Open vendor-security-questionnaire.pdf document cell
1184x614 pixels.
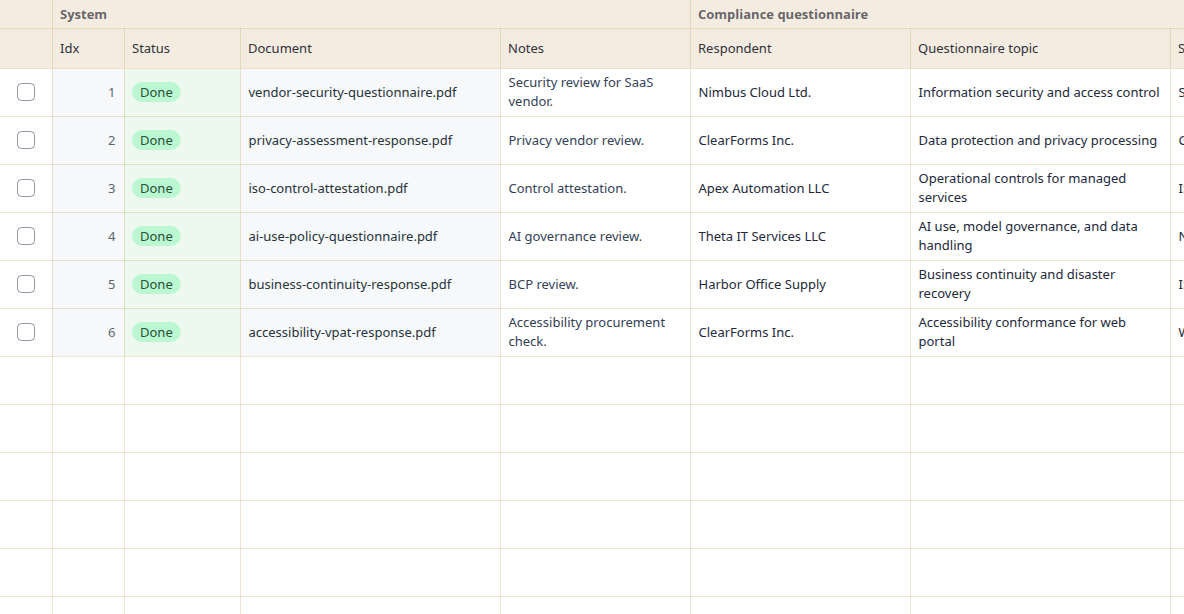[x=370, y=92]
